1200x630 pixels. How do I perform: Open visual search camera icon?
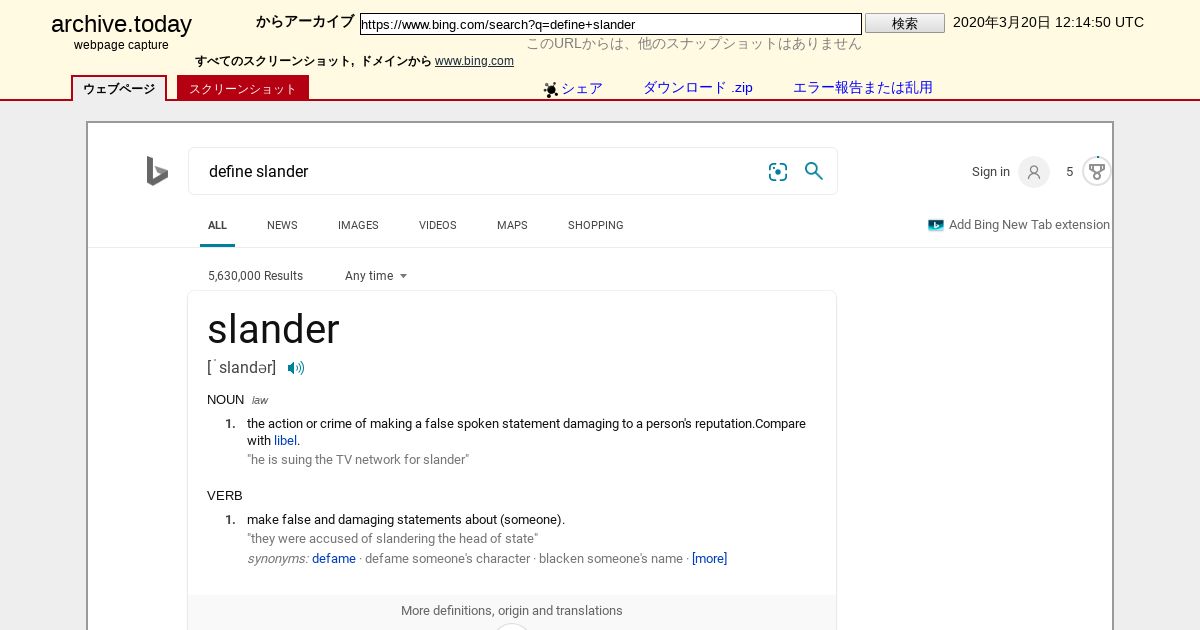tap(778, 172)
